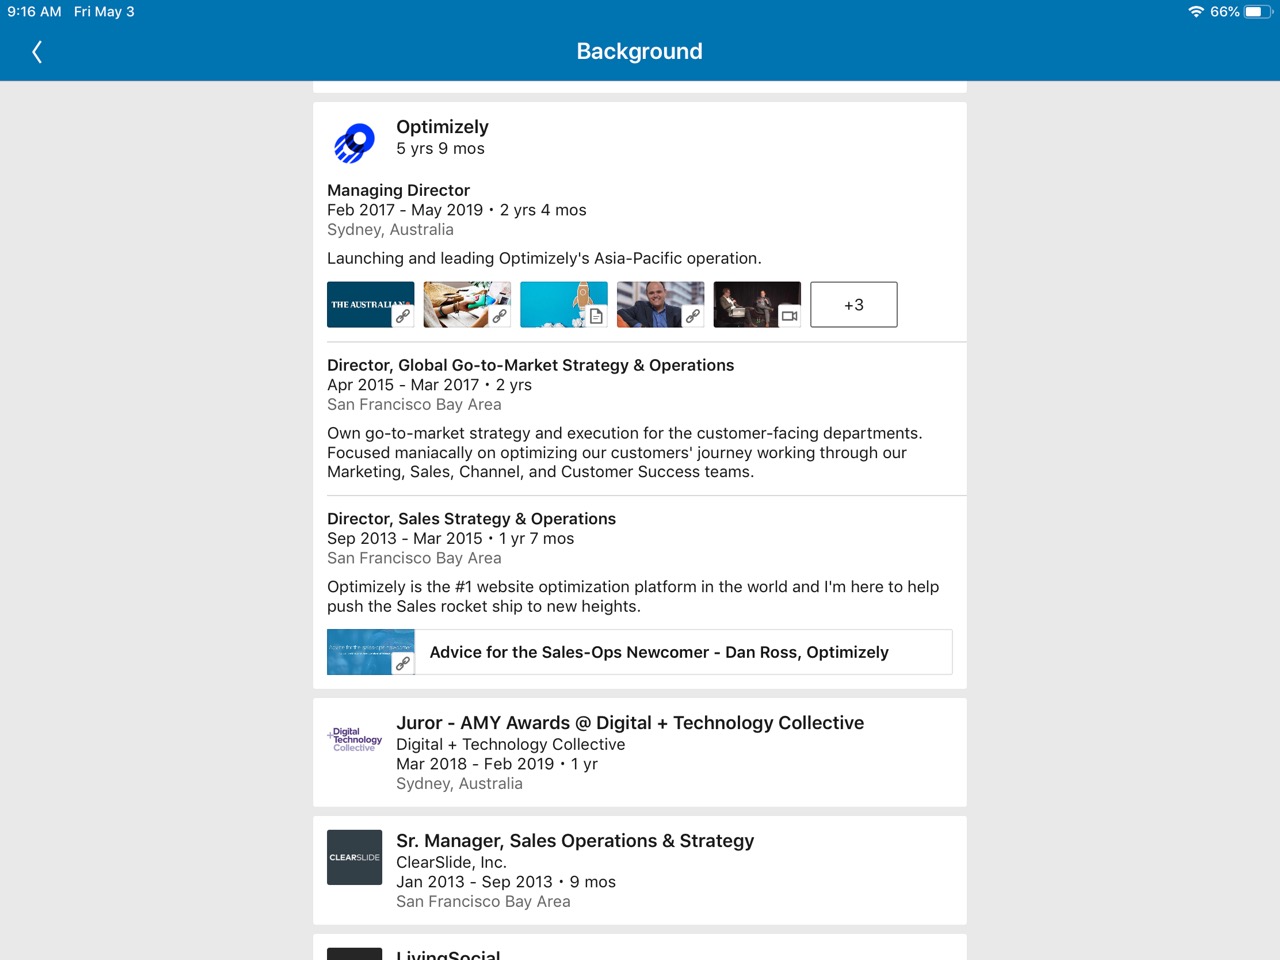Tap the Managing Director position title
1280x960 pixels.
(x=398, y=190)
